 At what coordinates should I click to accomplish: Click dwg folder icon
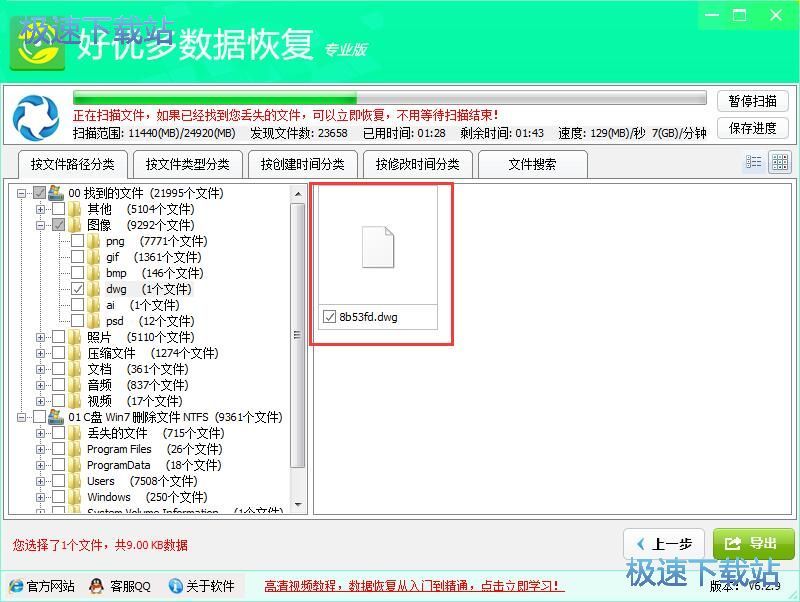93,289
